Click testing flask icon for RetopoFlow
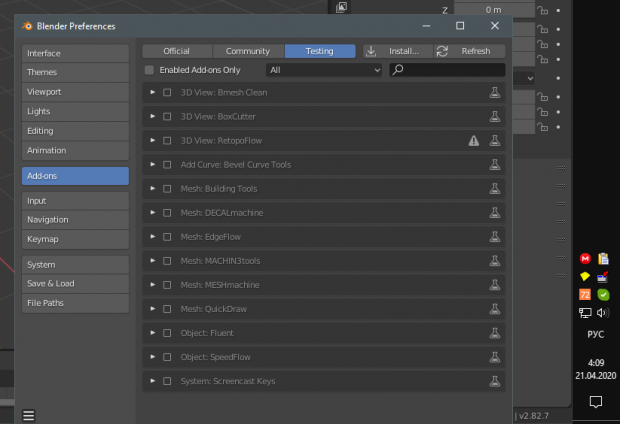Viewport: 620px width, 424px height. [x=495, y=141]
